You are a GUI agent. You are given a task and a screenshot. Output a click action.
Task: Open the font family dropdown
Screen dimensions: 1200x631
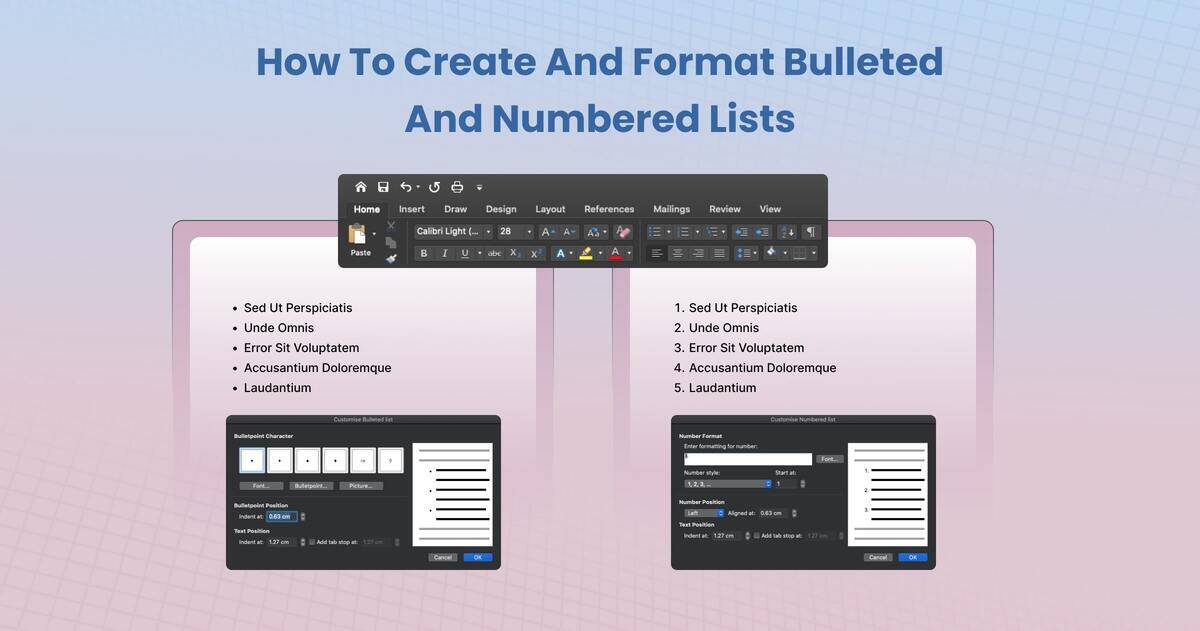point(450,230)
